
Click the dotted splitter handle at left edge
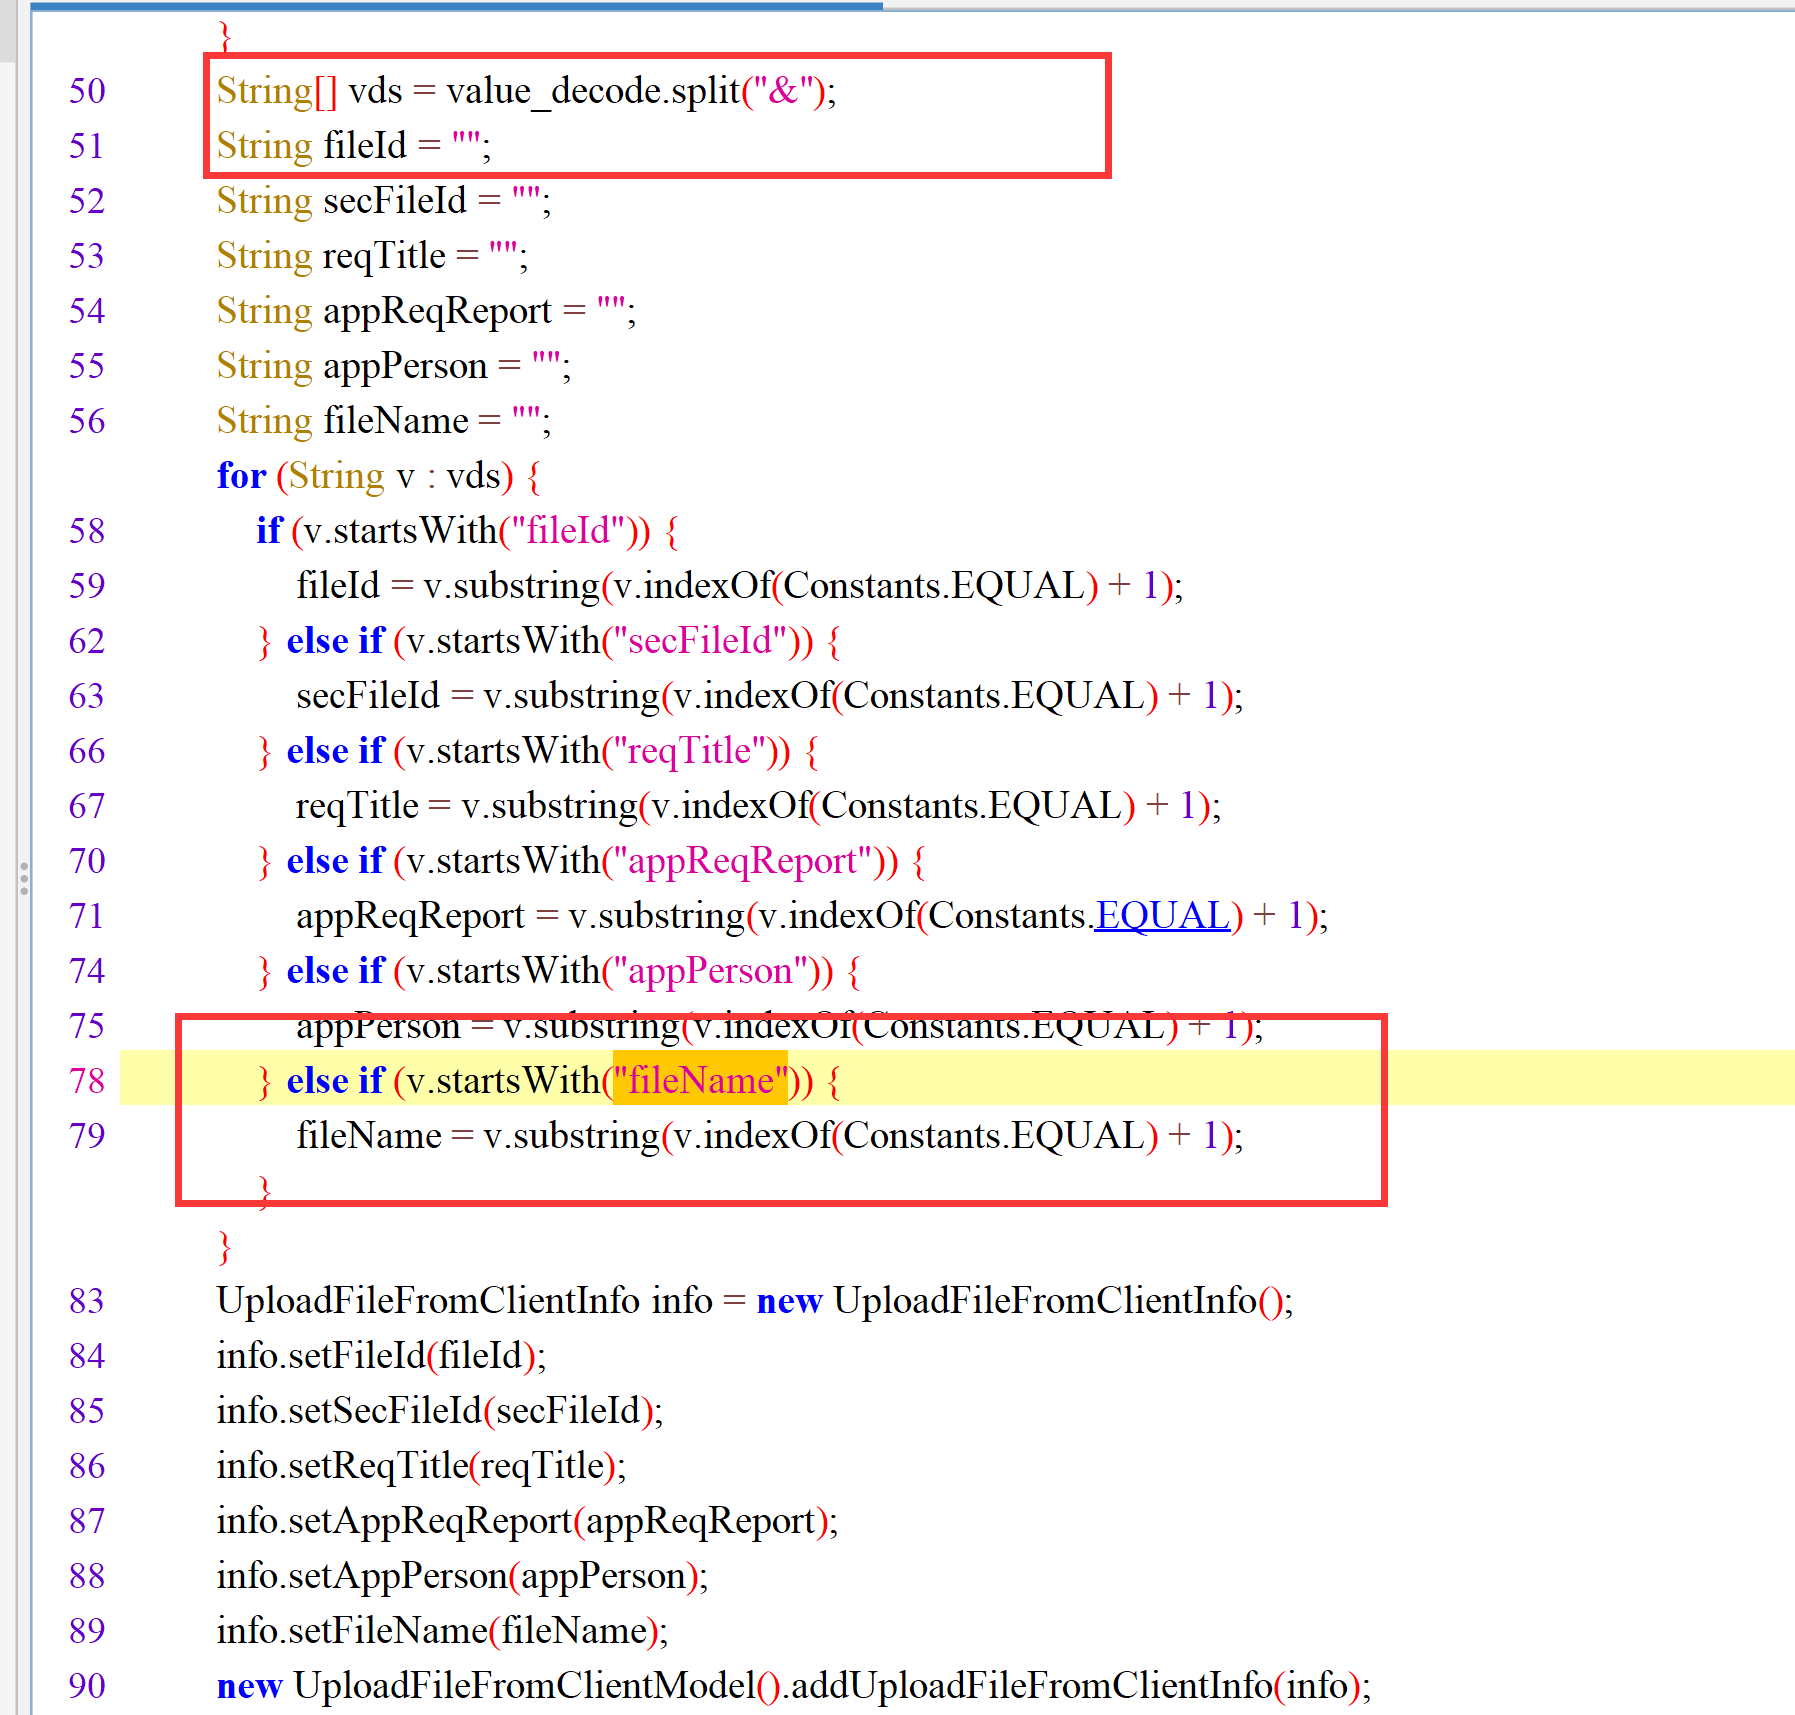[24, 877]
